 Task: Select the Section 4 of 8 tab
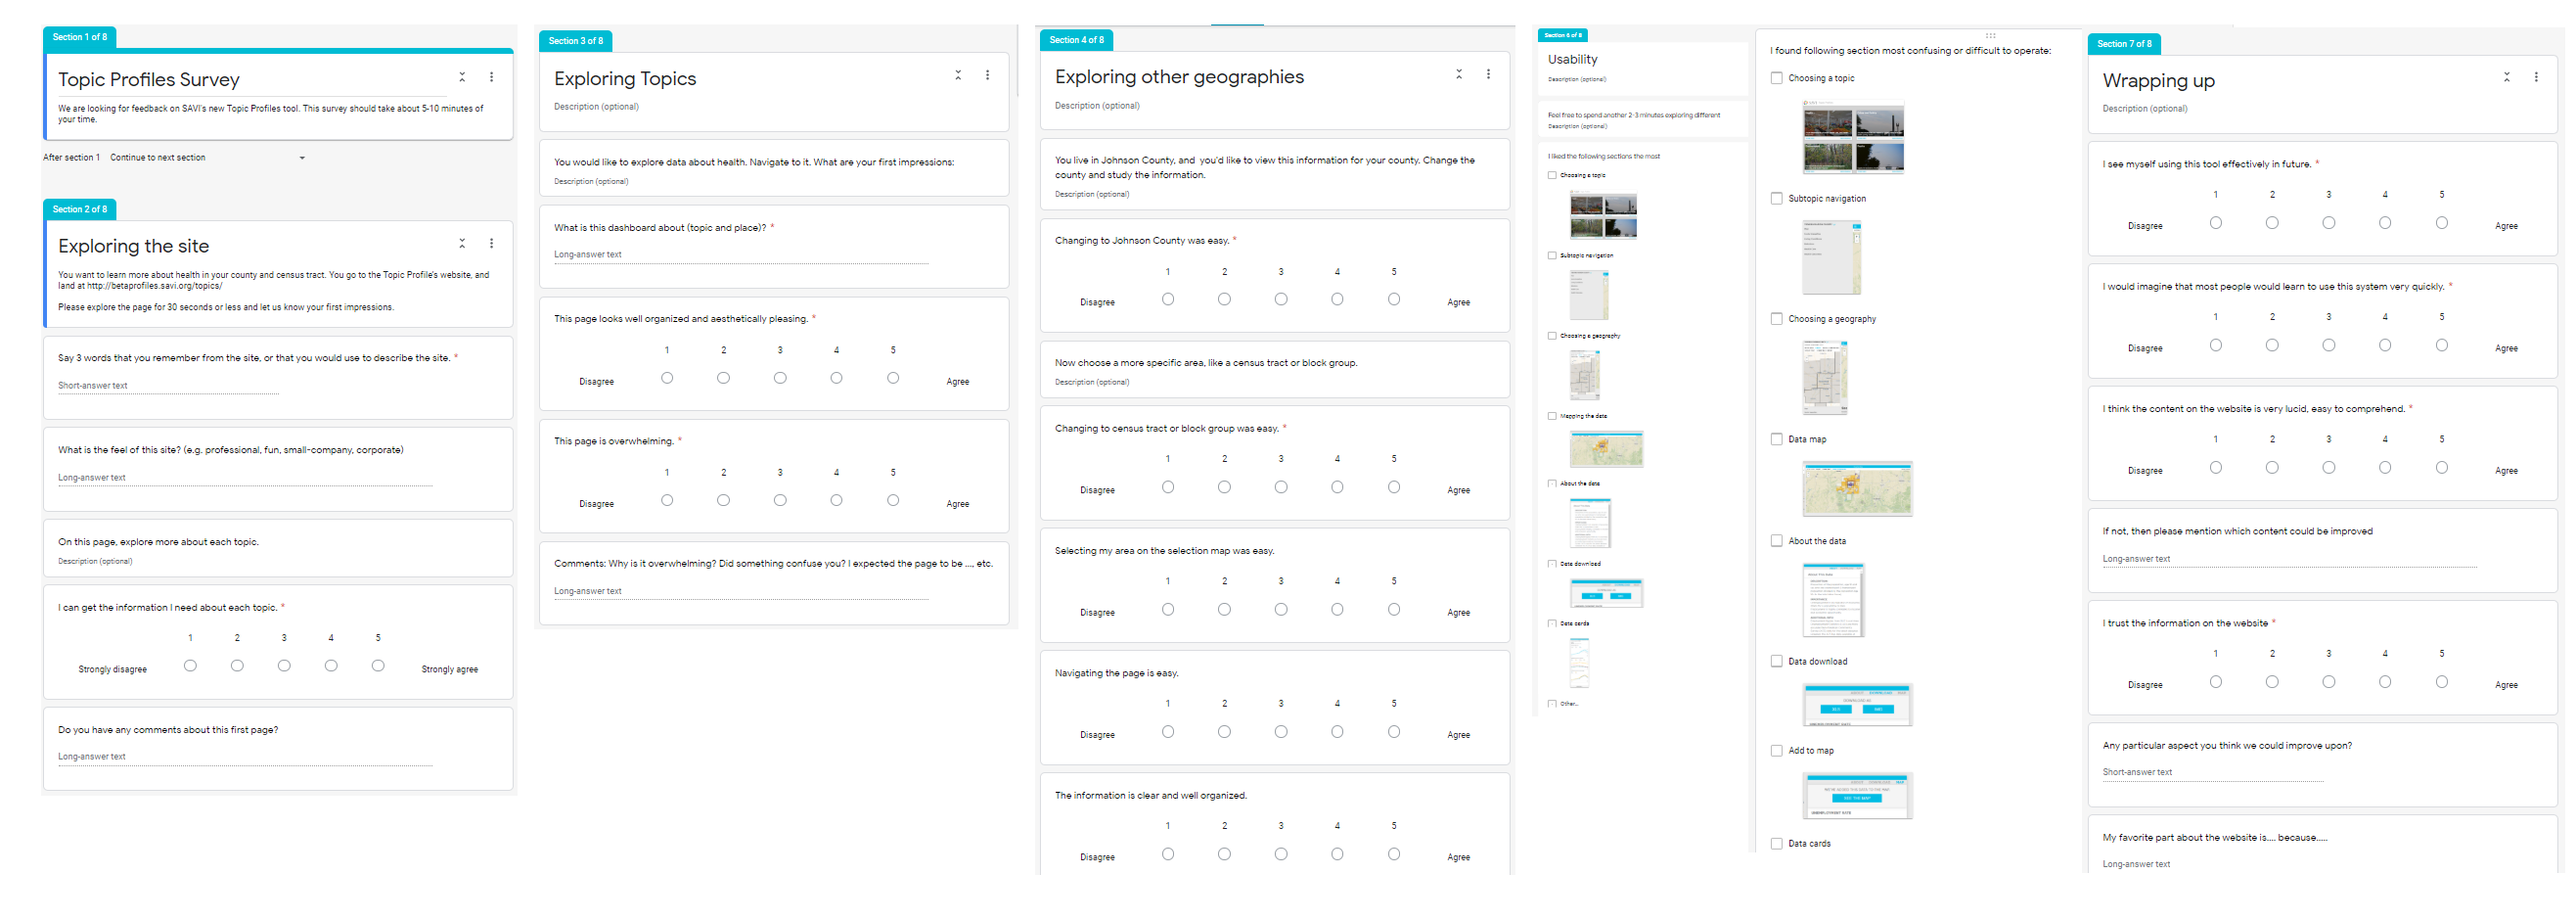tap(1077, 40)
